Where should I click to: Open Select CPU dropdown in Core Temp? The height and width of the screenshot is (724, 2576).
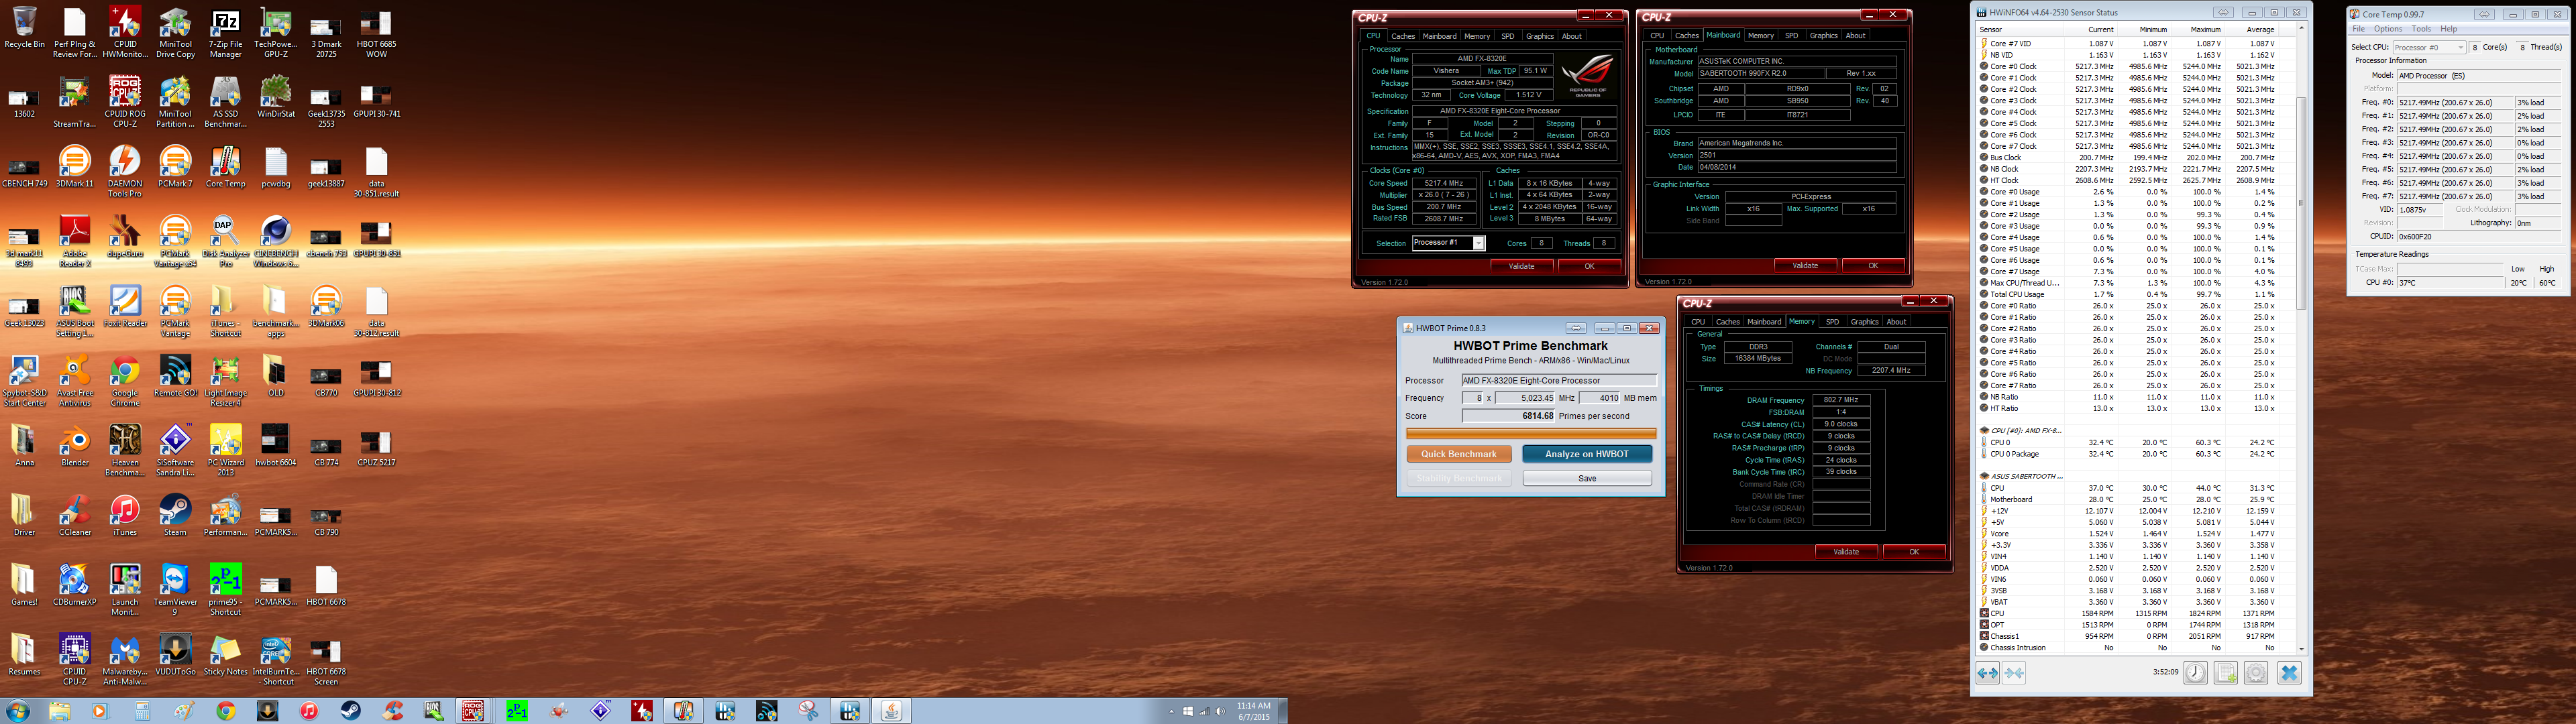pyautogui.click(x=2429, y=47)
